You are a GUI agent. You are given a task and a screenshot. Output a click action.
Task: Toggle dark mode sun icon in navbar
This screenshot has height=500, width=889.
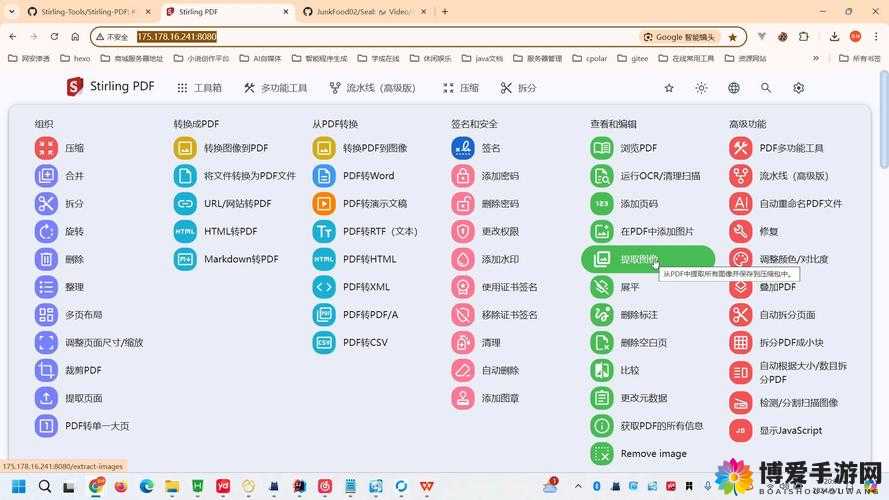tap(701, 88)
